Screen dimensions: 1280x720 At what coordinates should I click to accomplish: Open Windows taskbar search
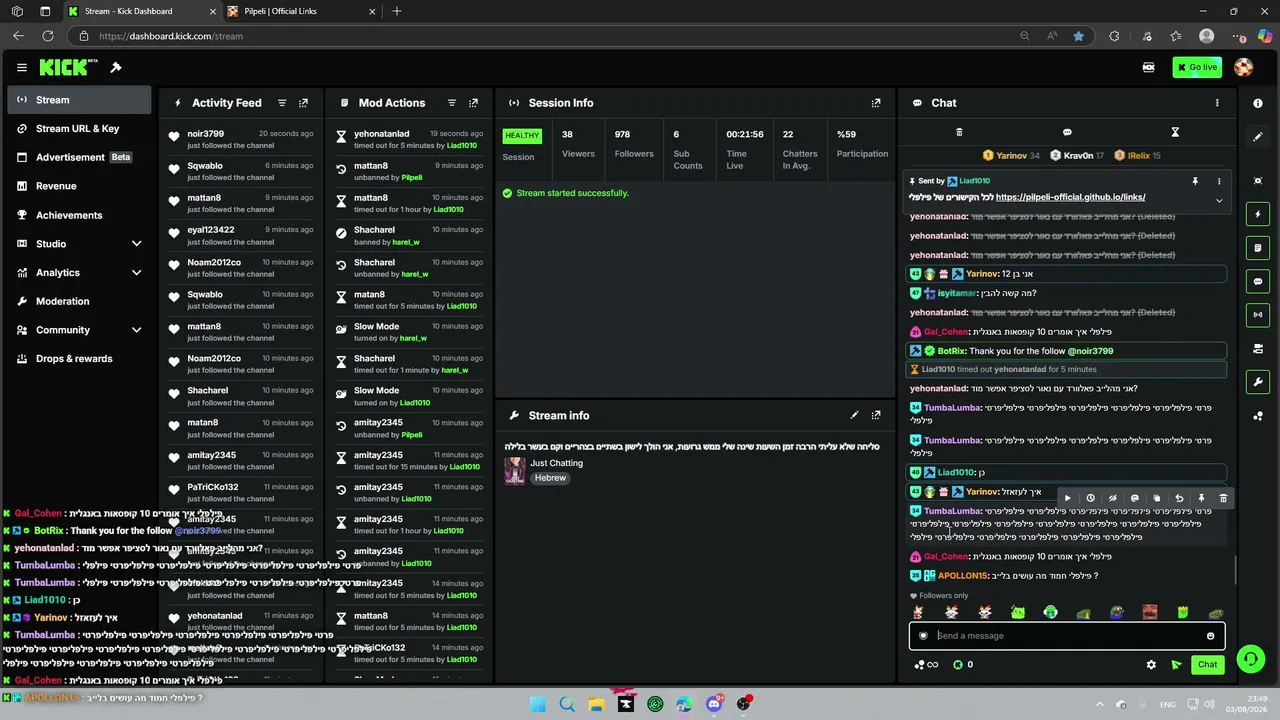[567, 704]
